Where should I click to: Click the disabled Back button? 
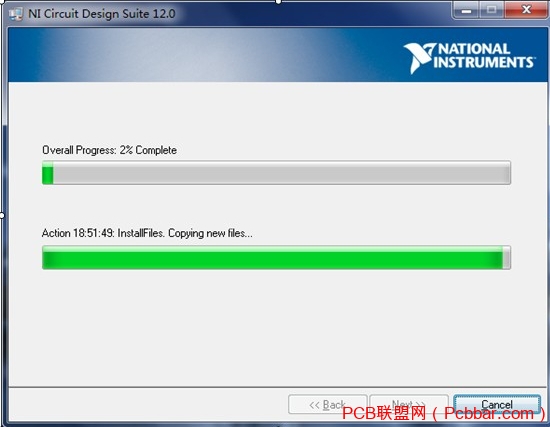tap(327, 405)
